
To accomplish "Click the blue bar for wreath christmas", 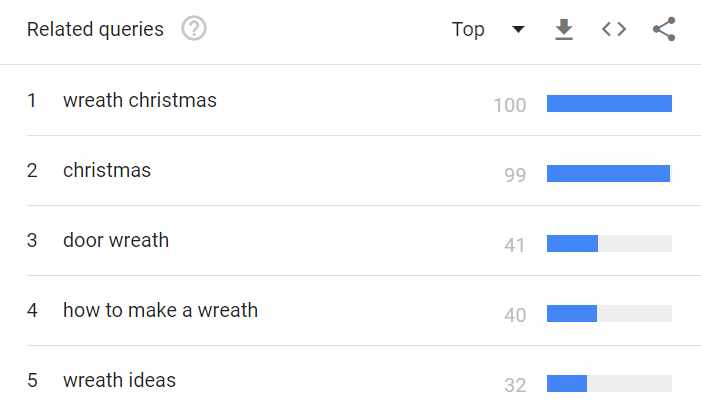I will point(609,103).
